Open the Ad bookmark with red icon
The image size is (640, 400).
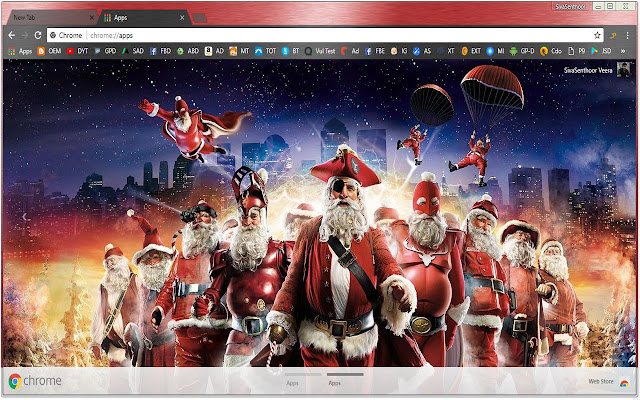point(350,51)
